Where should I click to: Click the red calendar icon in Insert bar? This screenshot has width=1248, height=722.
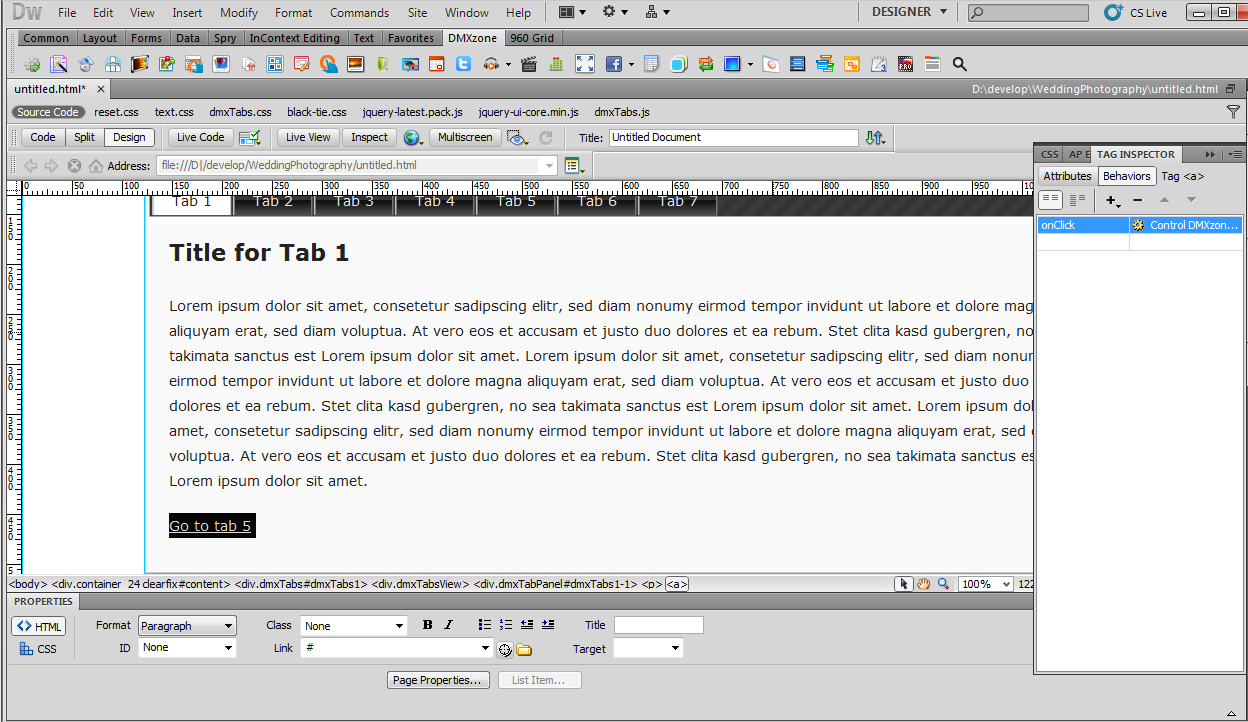coord(436,64)
